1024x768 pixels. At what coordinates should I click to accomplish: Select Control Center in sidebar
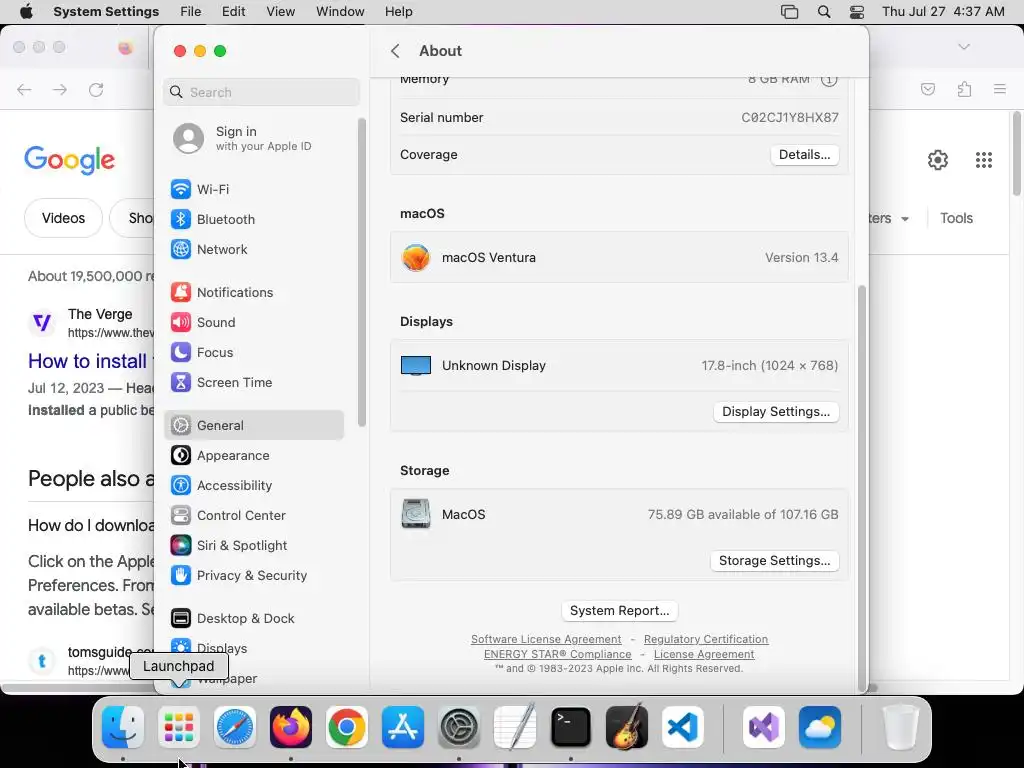click(x=253, y=515)
